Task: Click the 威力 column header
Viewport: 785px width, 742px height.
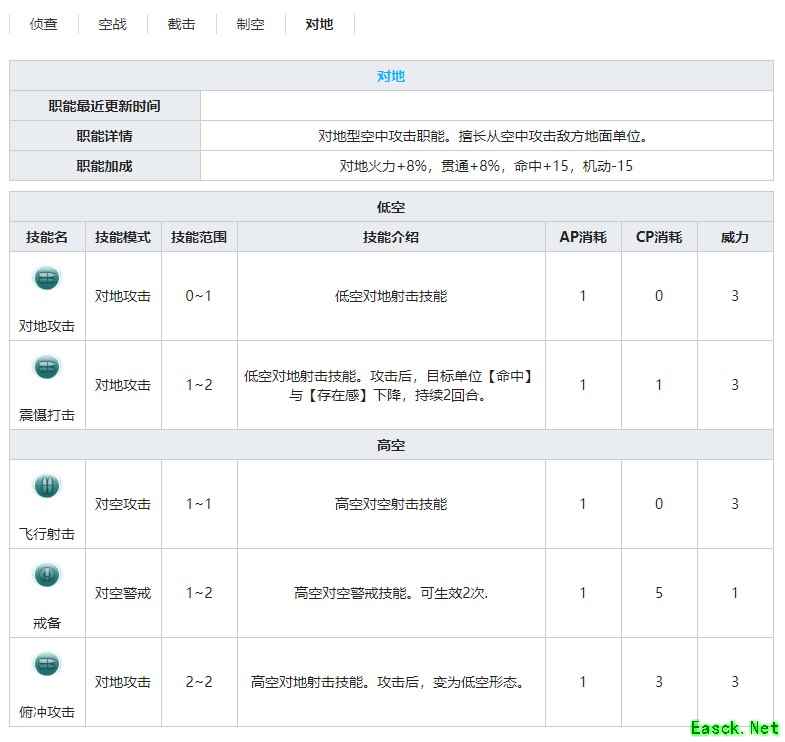Action: pyautogui.click(x=735, y=237)
